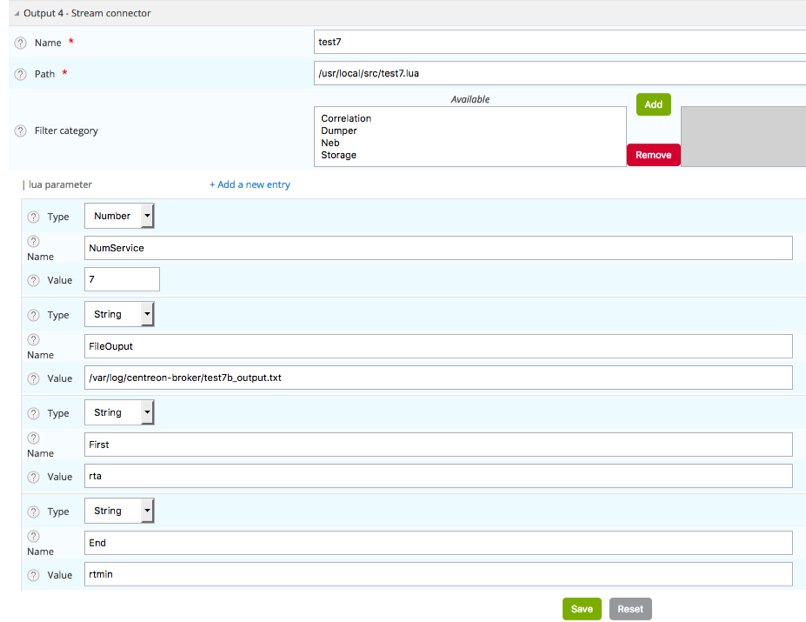Click help icon above FileOuput name label
Image resolution: width=806 pixels, height=622 pixels.
(33, 339)
